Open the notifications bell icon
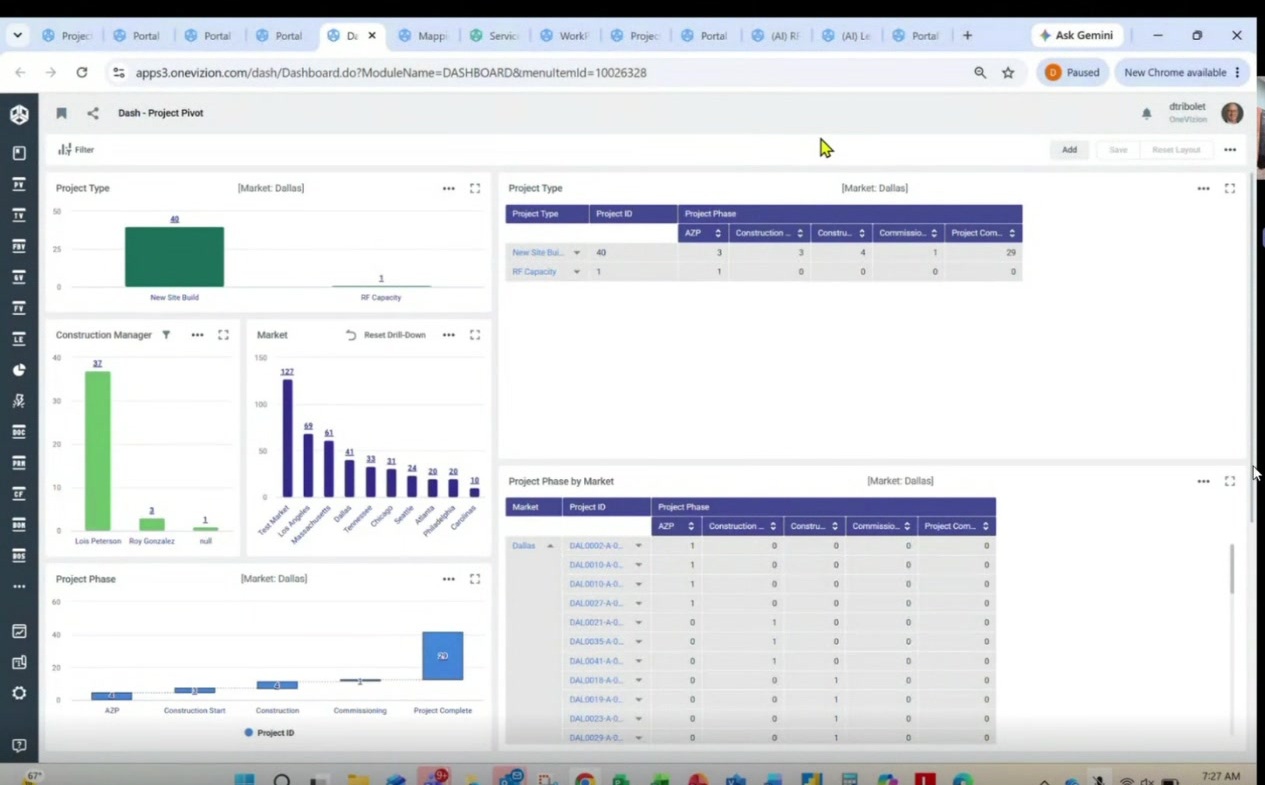This screenshot has width=1265, height=785. pos(1147,114)
